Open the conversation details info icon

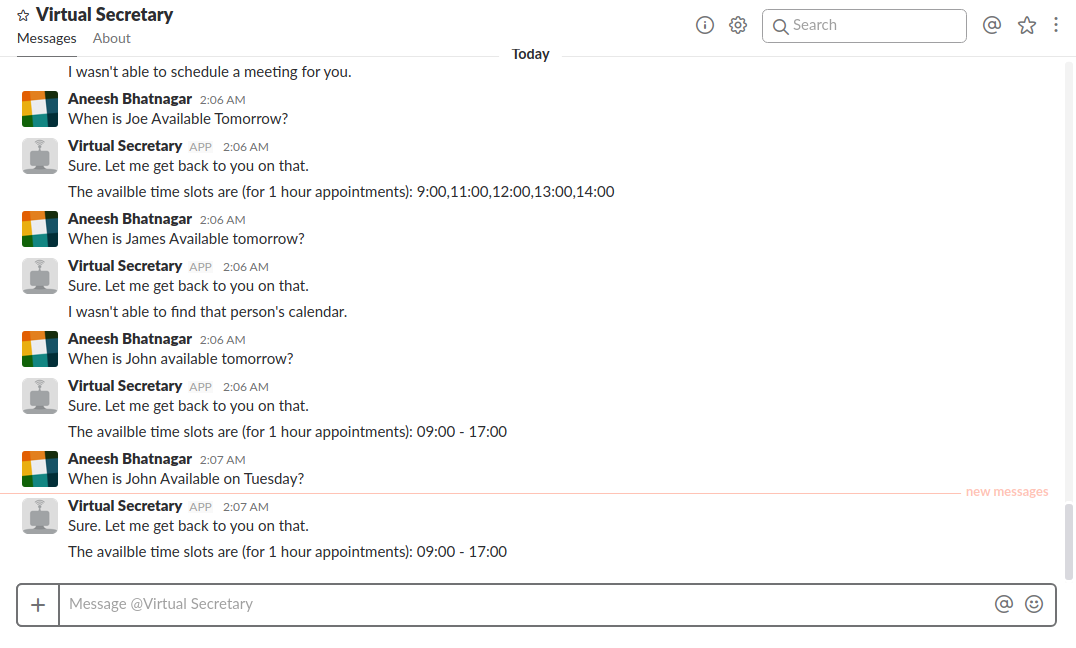(705, 25)
